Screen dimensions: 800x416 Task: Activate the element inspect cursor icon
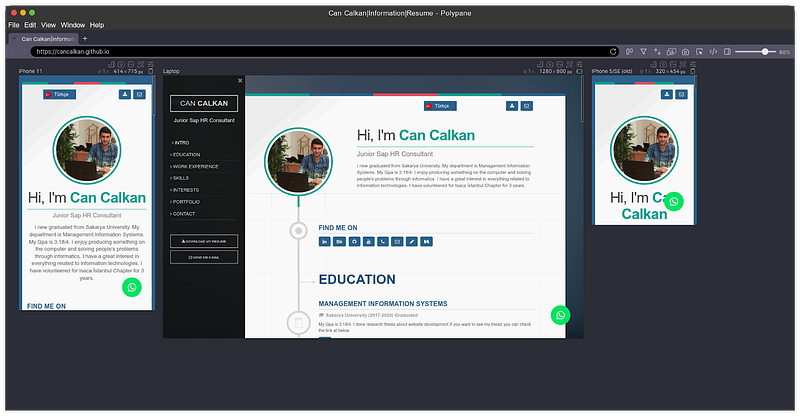click(x=699, y=52)
